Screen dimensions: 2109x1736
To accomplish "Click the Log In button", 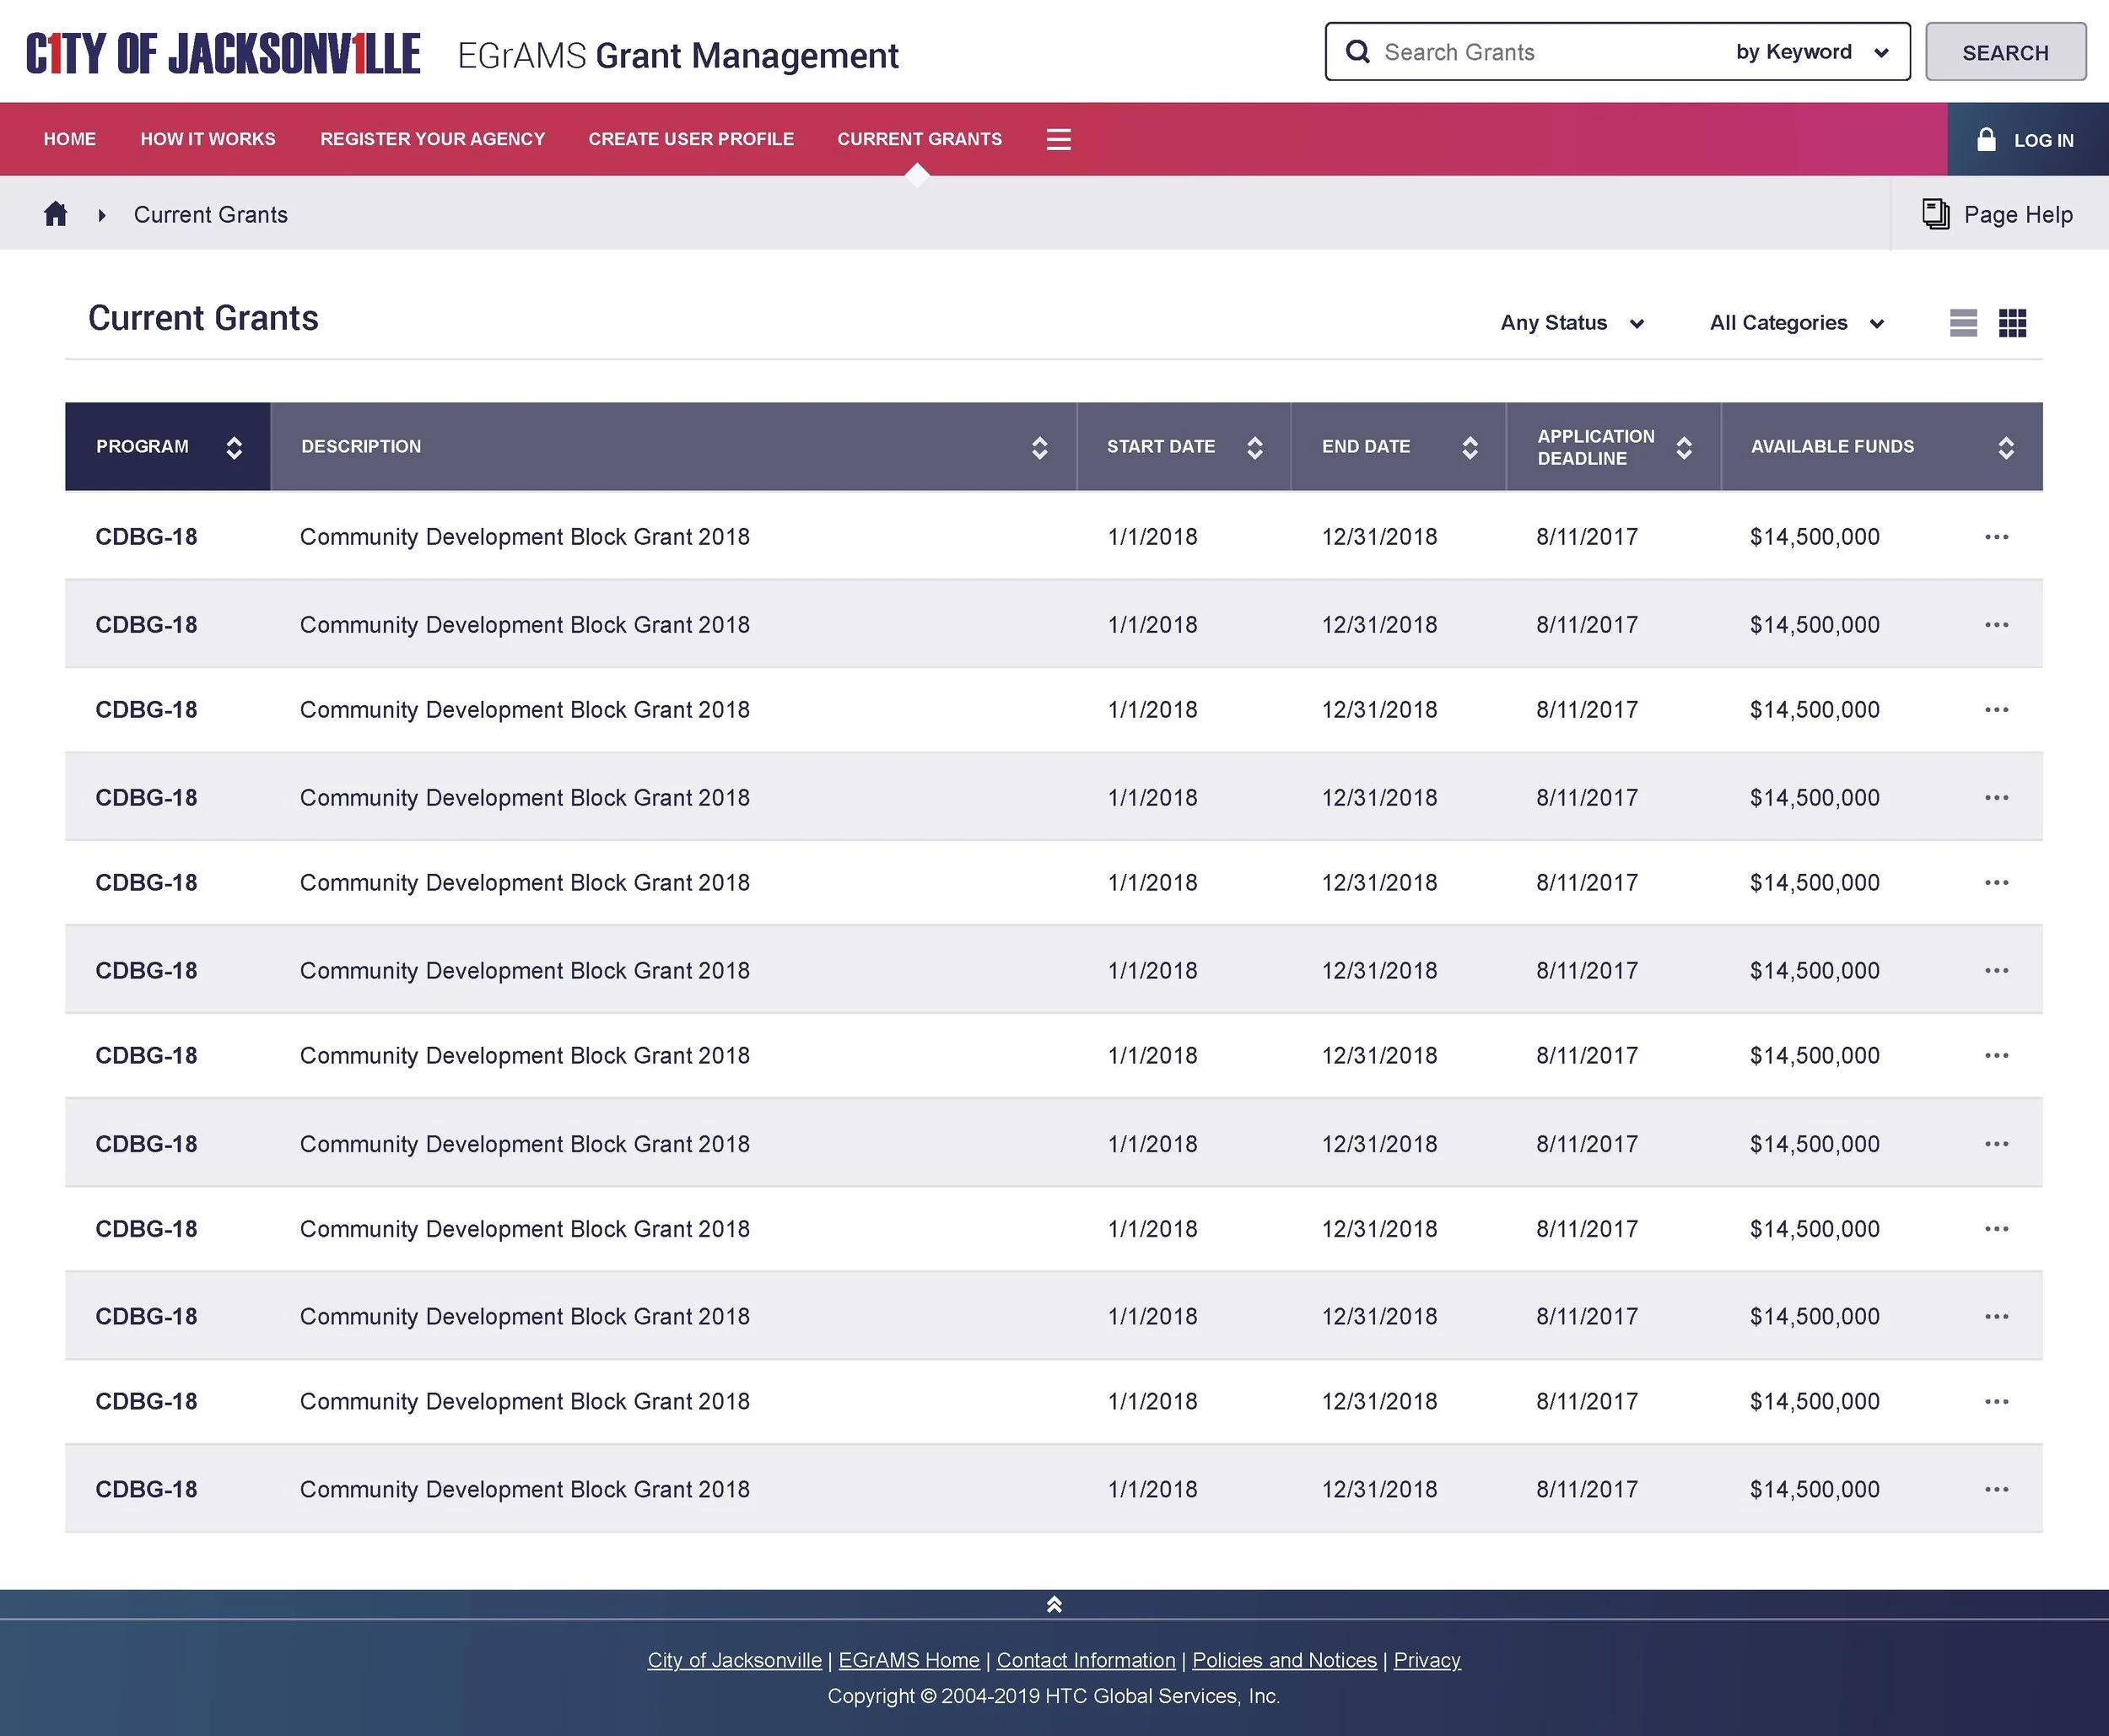I will point(2027,140).
